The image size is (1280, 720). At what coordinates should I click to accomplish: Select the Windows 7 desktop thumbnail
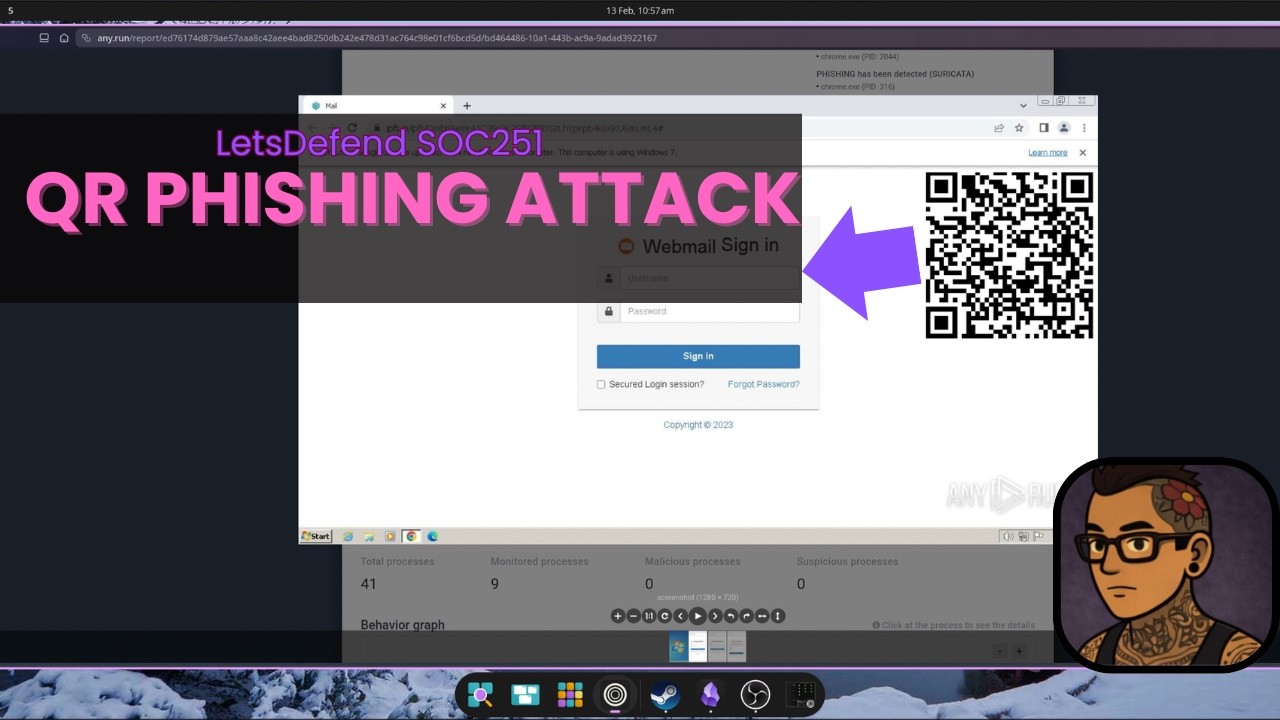tap(678, 647)
